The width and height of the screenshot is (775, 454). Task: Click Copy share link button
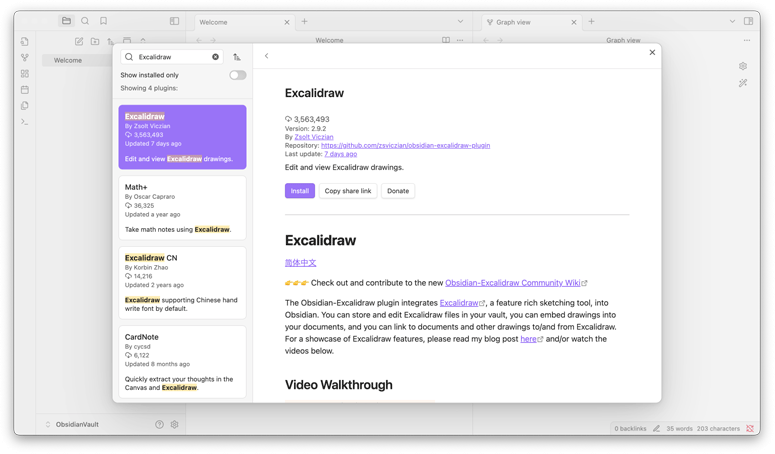tap(348, 191)
